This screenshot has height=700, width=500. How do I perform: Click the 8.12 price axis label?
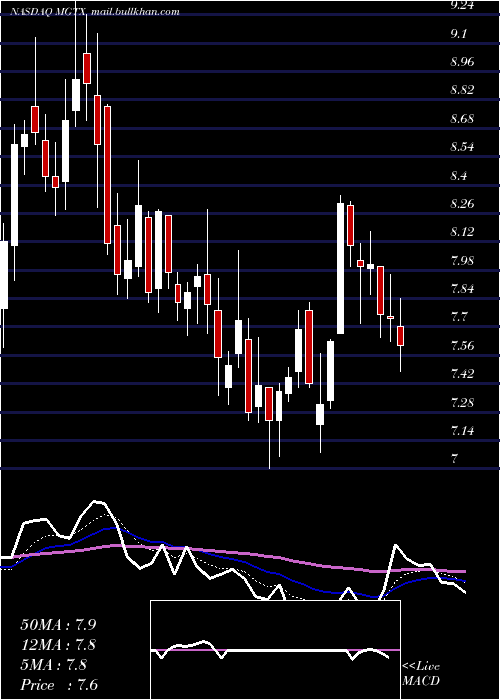click(x=462, y=232)
